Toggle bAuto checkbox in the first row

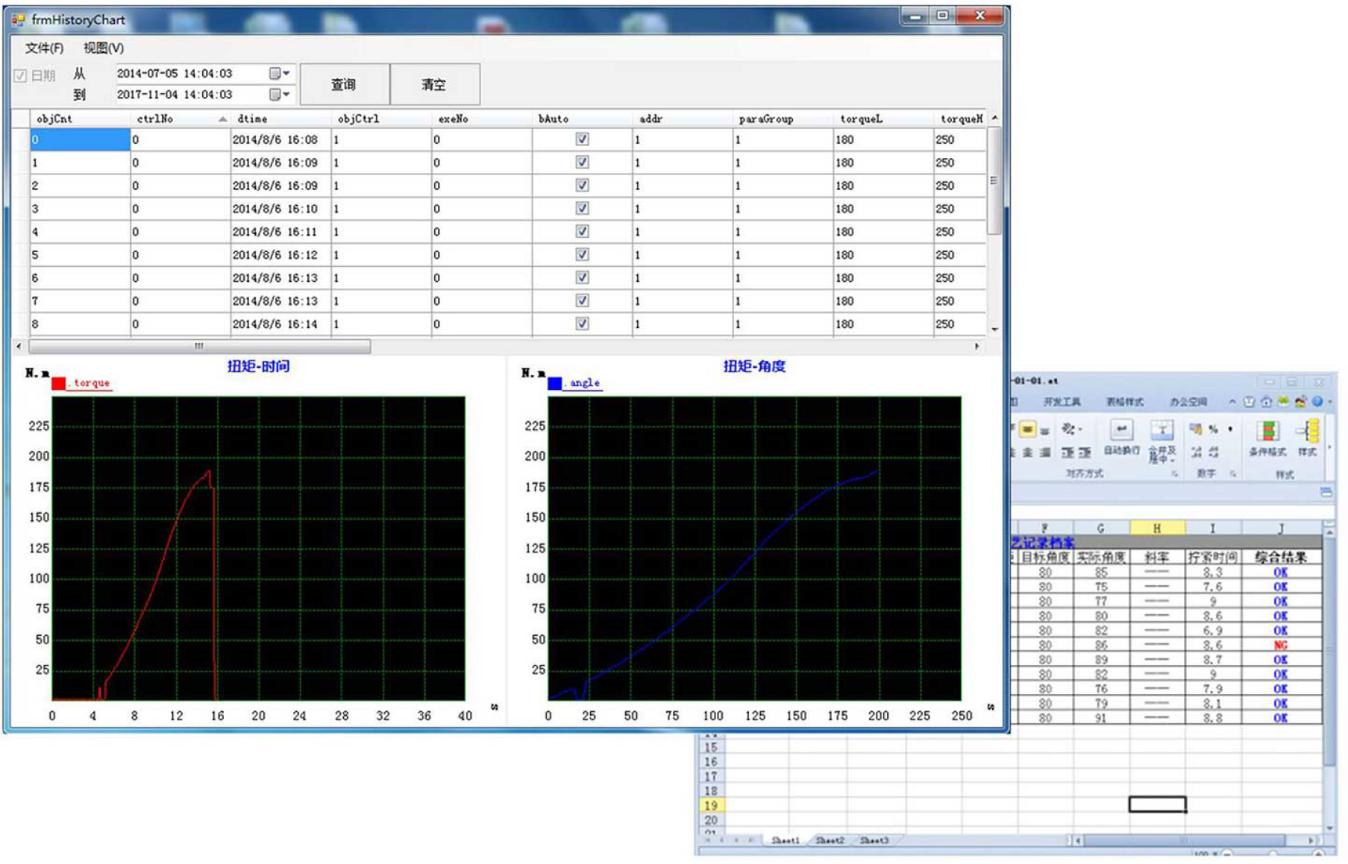[x=582, y=140]
